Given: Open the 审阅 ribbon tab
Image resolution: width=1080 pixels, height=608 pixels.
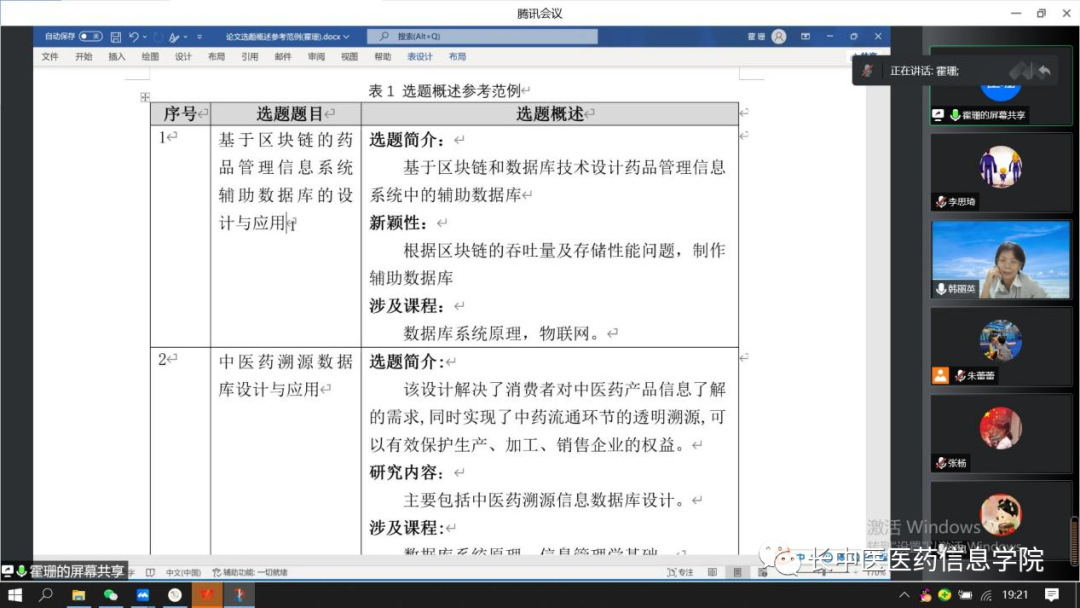Looking at the screenshot, I should pyautogui.click(x=316, y=56).
